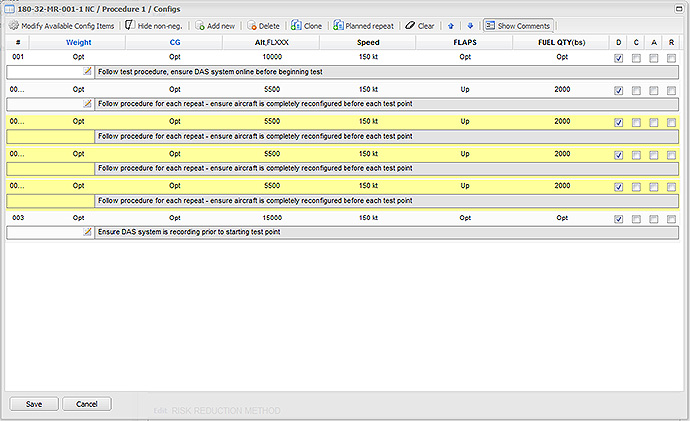690x421 pixels.
Task: Edit comment icon for row 001
Action: click(88, 71)
